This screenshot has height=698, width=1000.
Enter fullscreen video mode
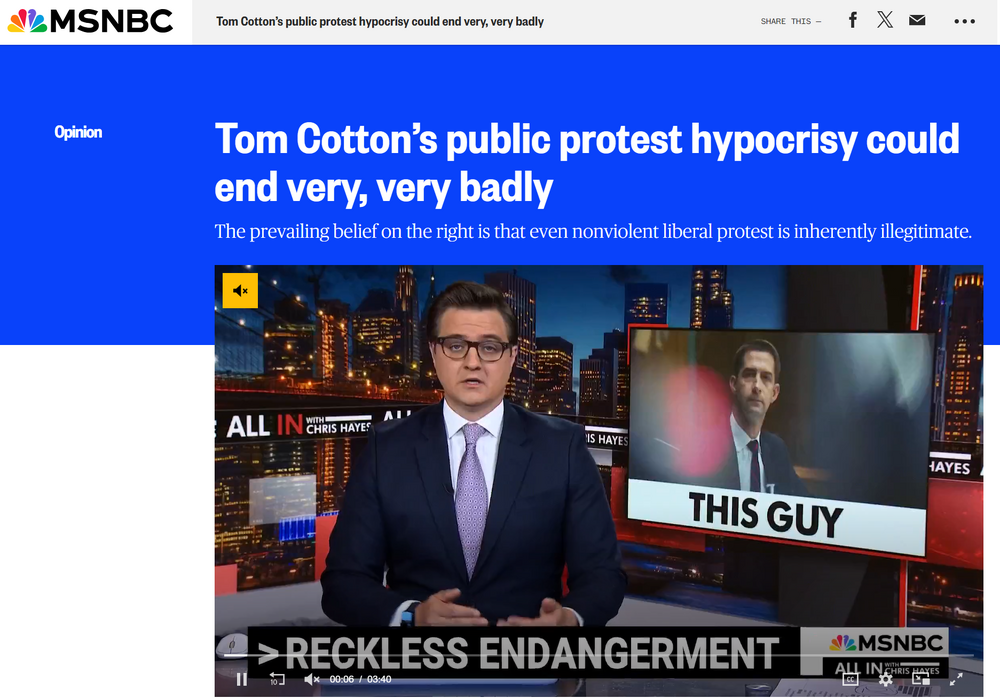(x=956, y=679)
